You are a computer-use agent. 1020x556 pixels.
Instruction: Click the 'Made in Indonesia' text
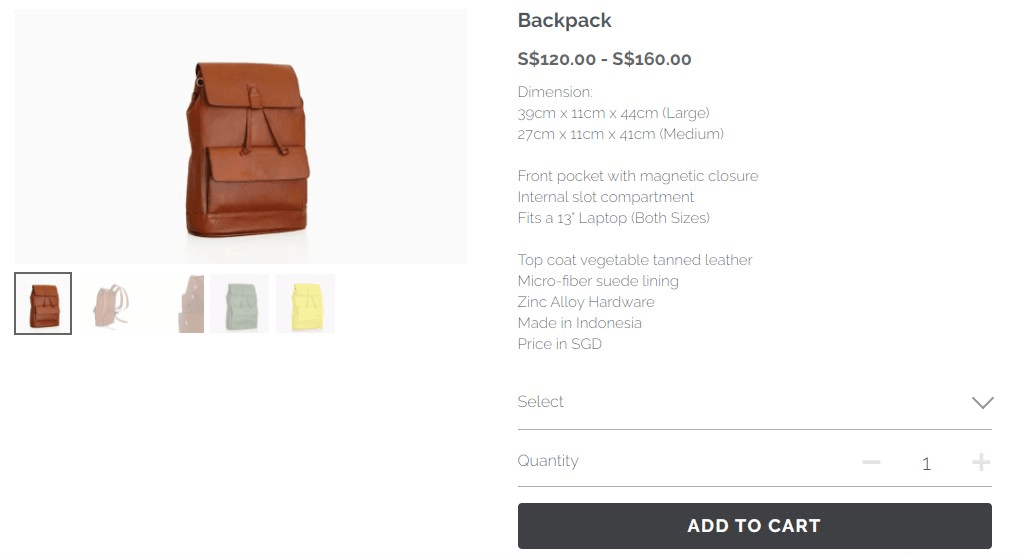[x=580, y=323]
